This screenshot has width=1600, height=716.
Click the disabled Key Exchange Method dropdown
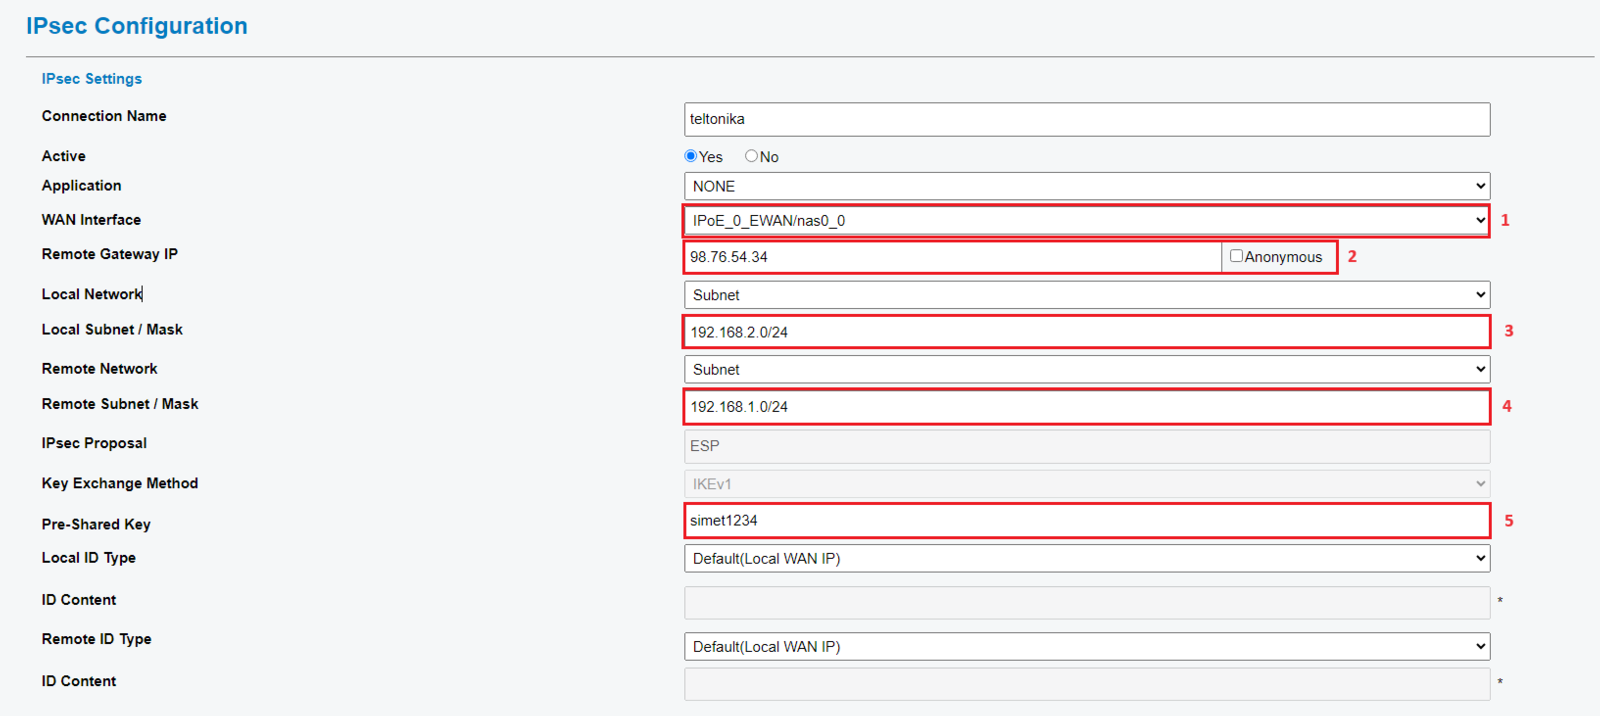(1086, 484)
